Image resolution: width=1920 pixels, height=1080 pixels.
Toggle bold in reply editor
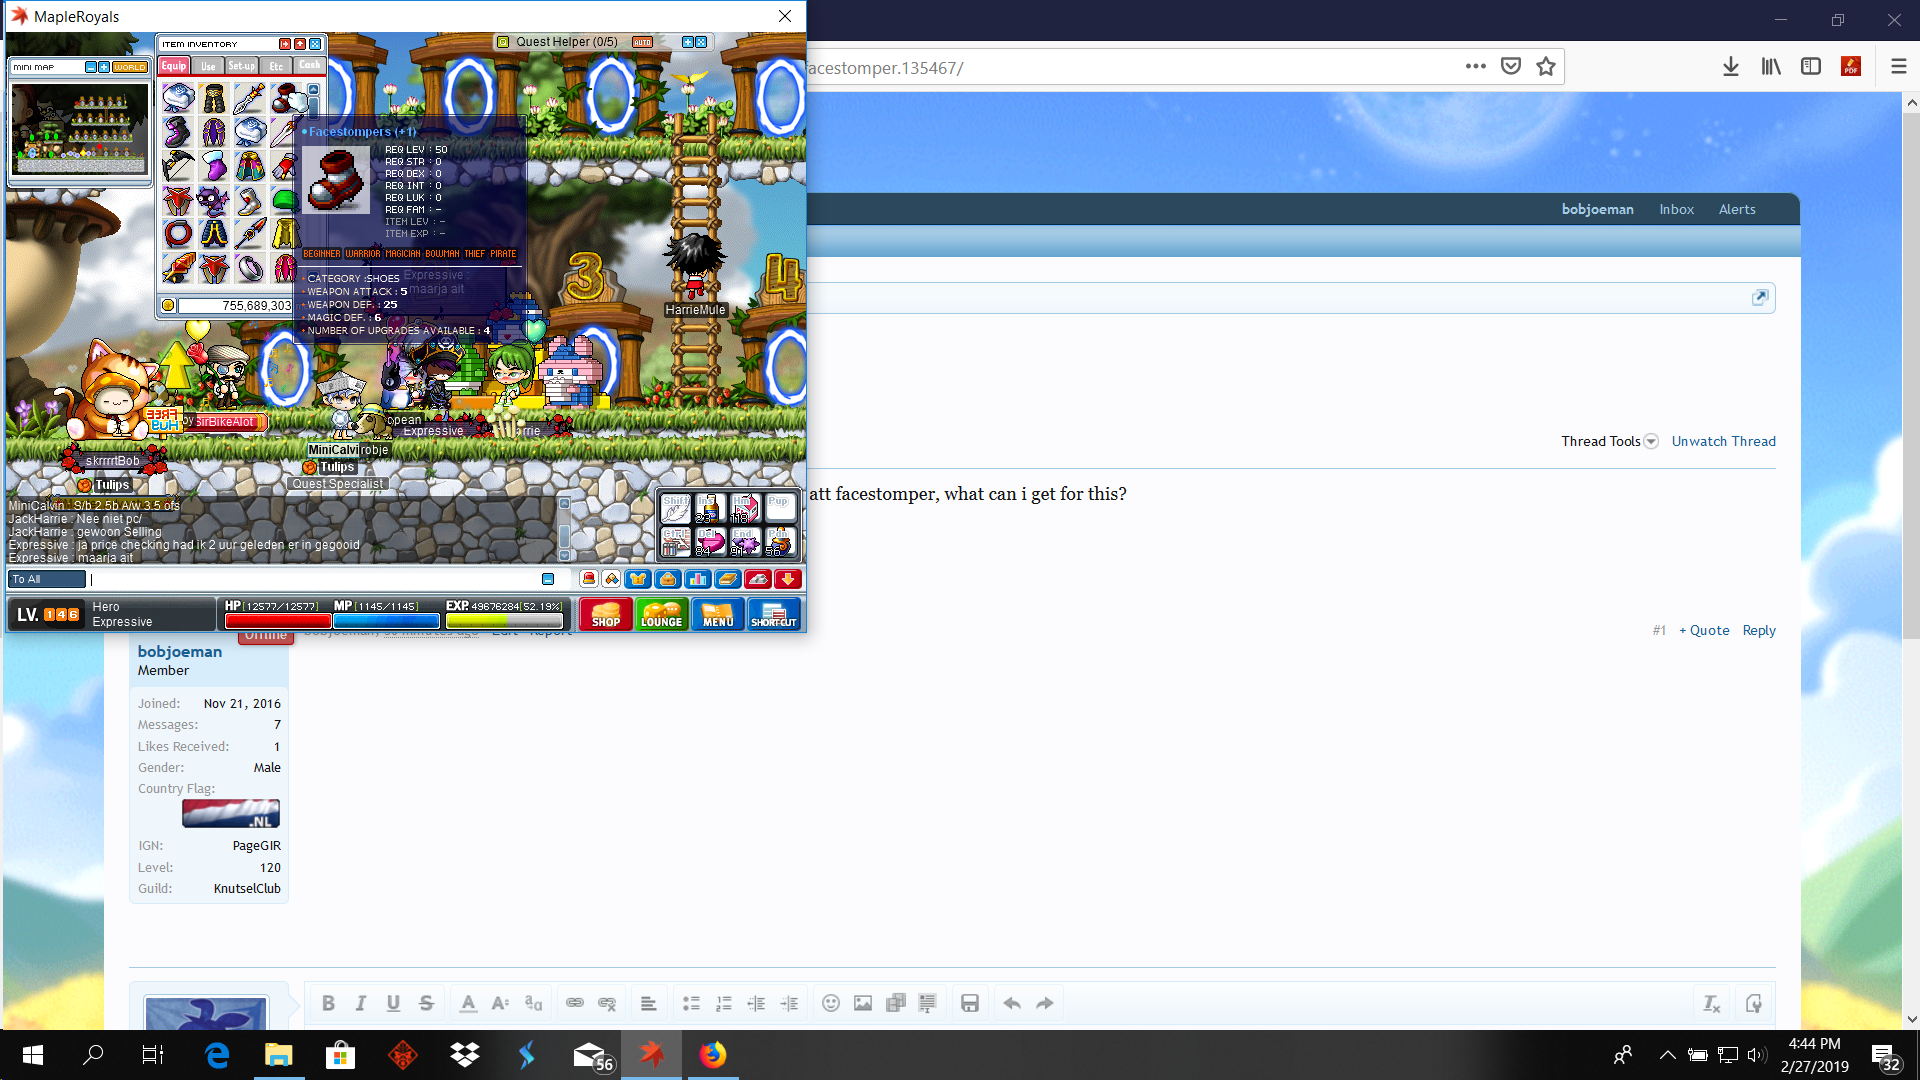pos(328,1003)
